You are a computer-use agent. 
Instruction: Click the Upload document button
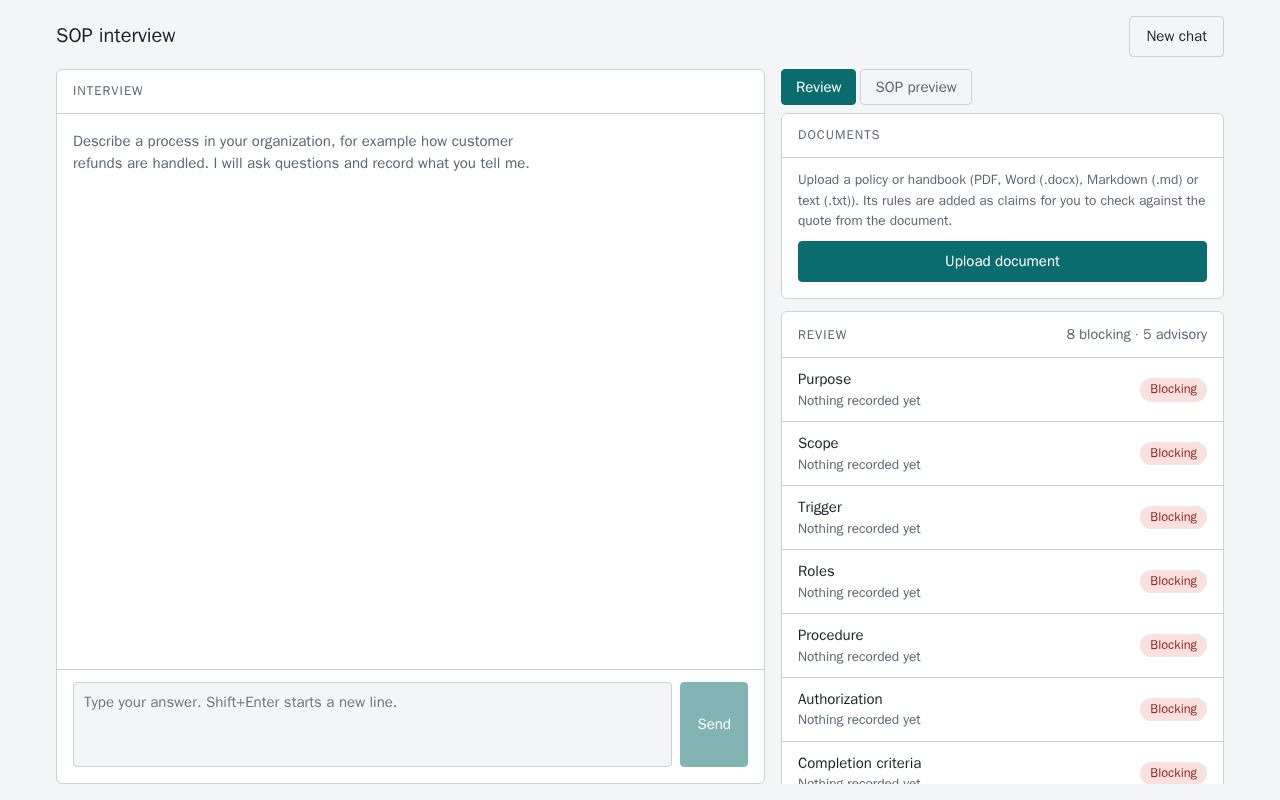(x=1002, y=261)
